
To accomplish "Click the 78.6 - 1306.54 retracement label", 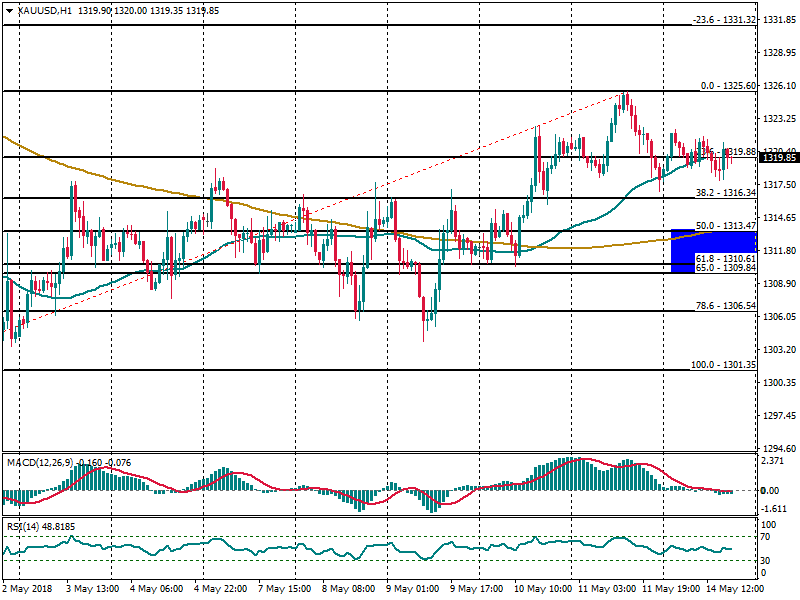I will 724,306.
